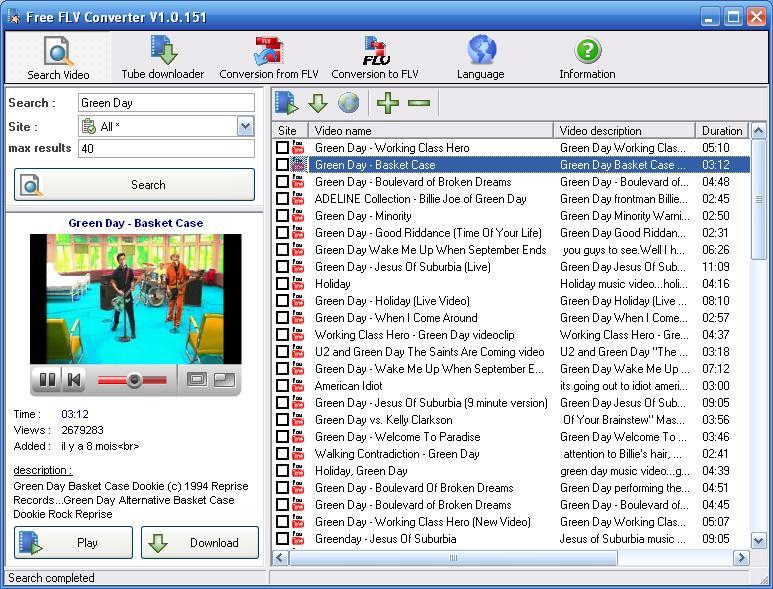Click the video preview thumbnail
Screen dimensions: 773x589
(x=136, y=299)
